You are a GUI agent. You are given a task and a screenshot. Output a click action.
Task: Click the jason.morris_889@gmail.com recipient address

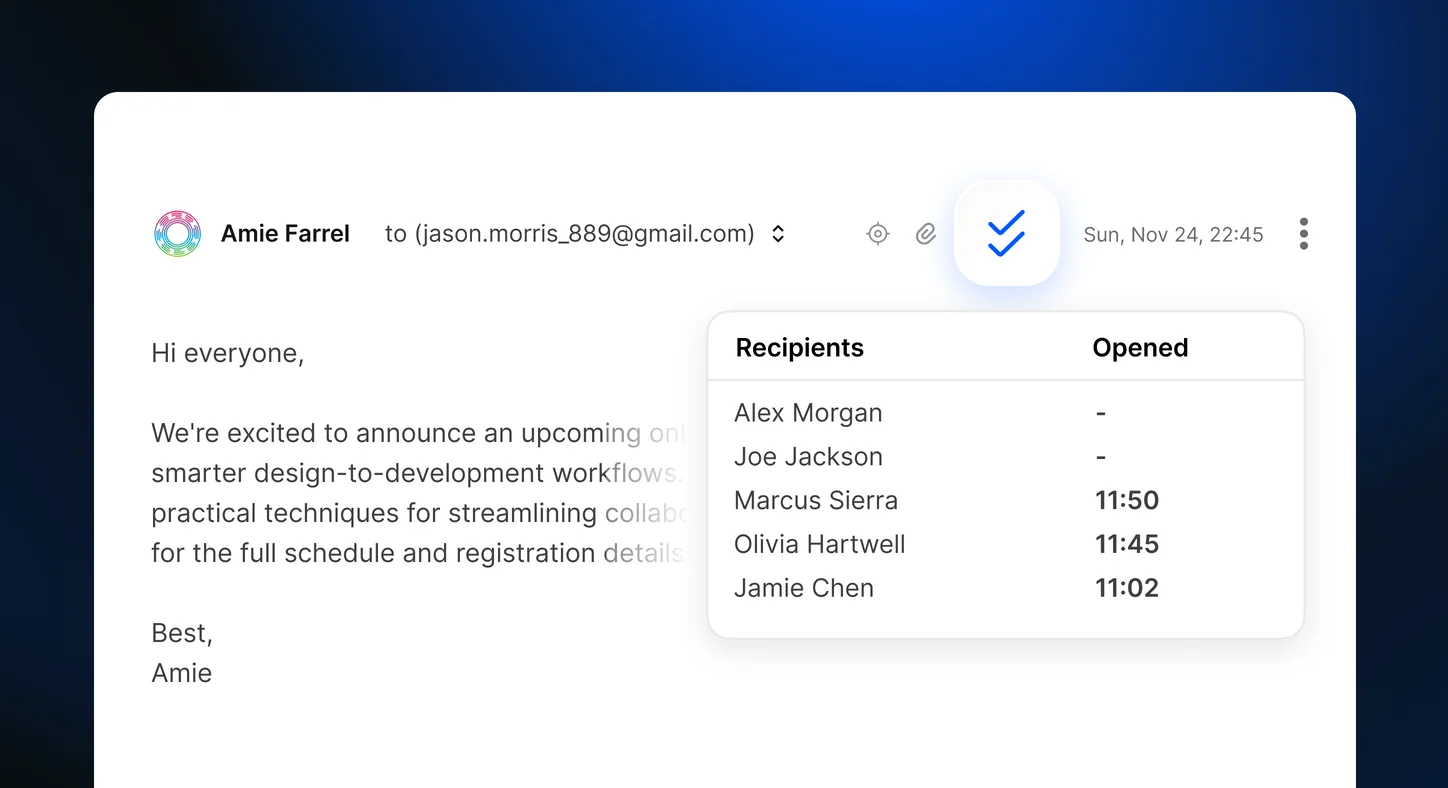click(x=585, y=234)
